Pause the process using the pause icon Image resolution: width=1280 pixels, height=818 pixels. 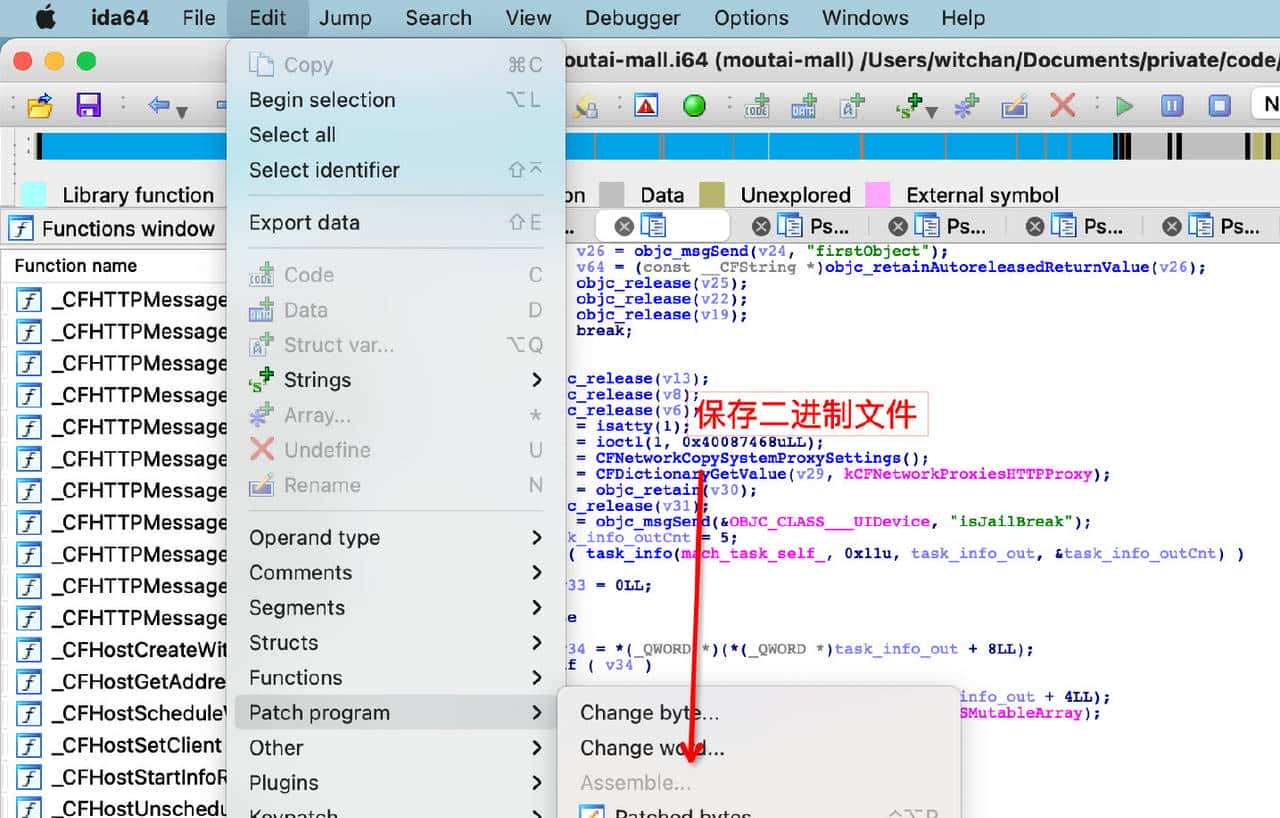1171,103
